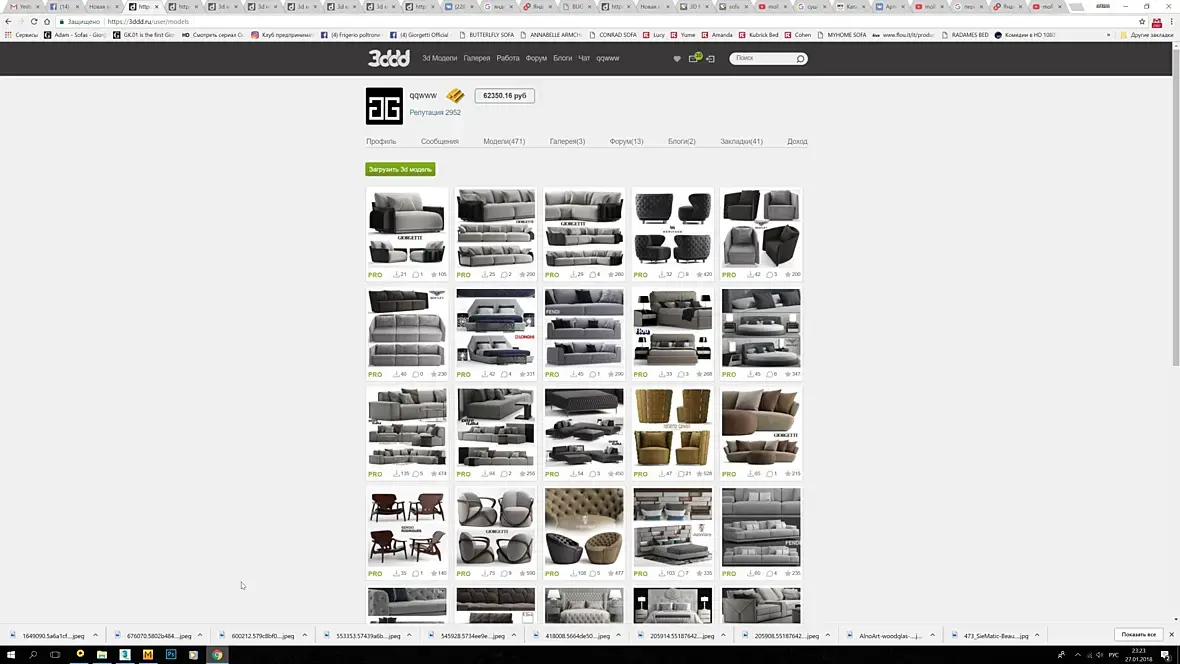Open the yellow armchairs model thumbnail
Image resolution: width=1180 pixels, height=664 pixels.
(x=673, y=427)
